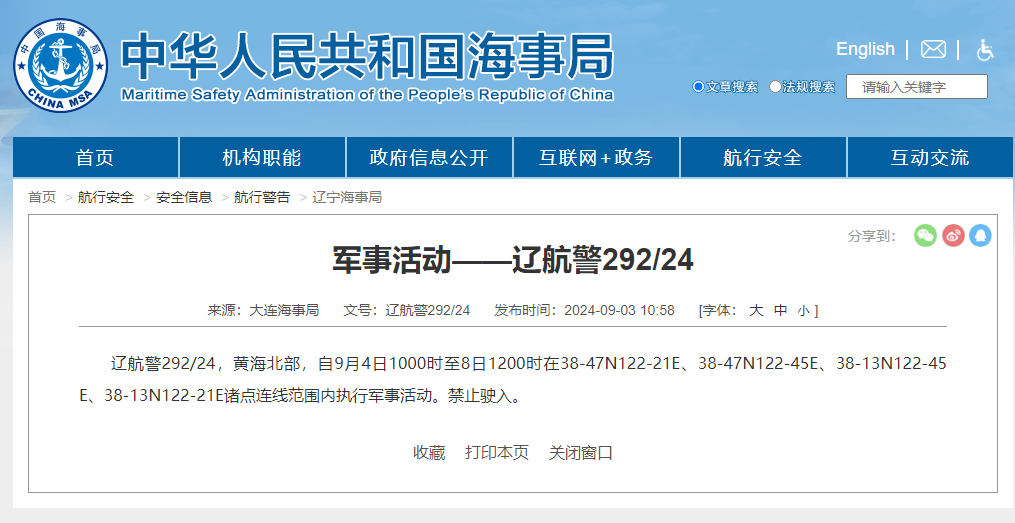Set font size to 中
The width and height of the screenshot is (1015, 523).
coord(781,311)
